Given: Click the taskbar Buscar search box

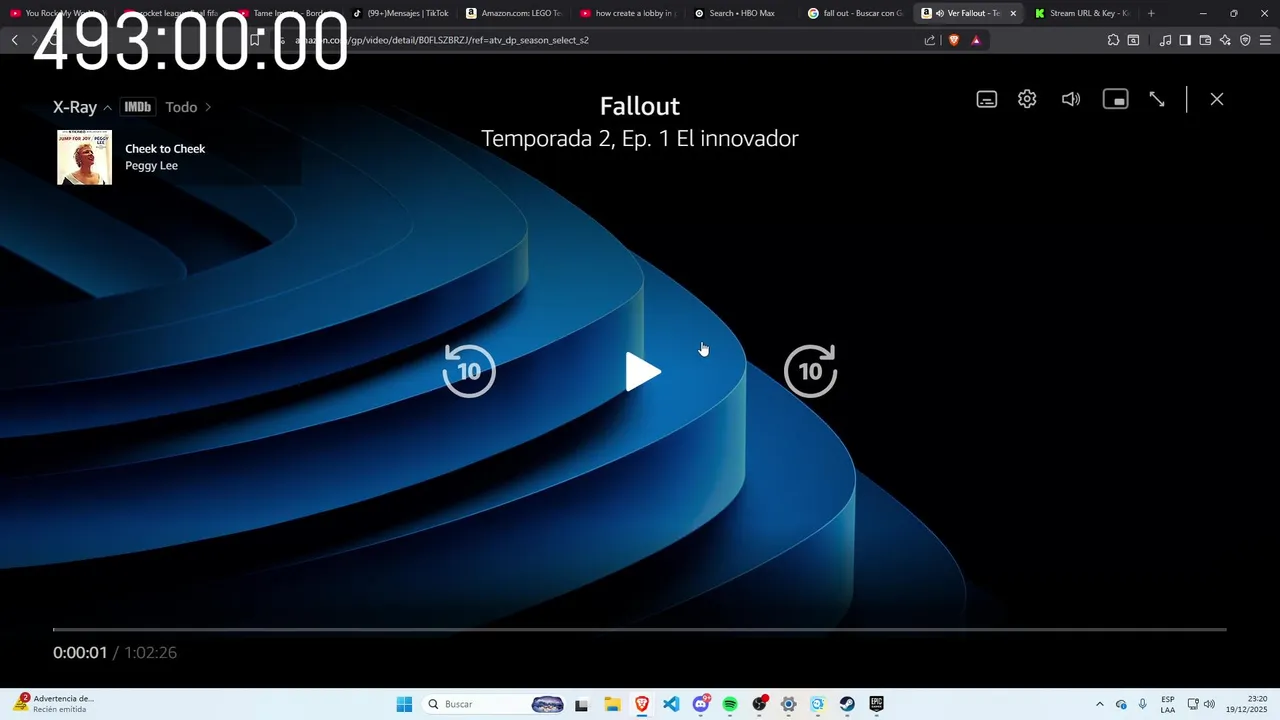Looking at the screenshot, I should 494,704.
